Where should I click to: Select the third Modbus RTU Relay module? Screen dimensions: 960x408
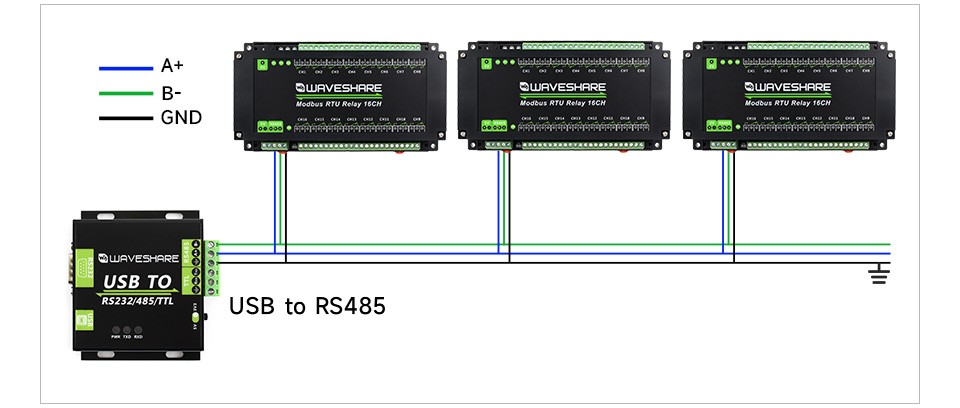tap(789, 97)
